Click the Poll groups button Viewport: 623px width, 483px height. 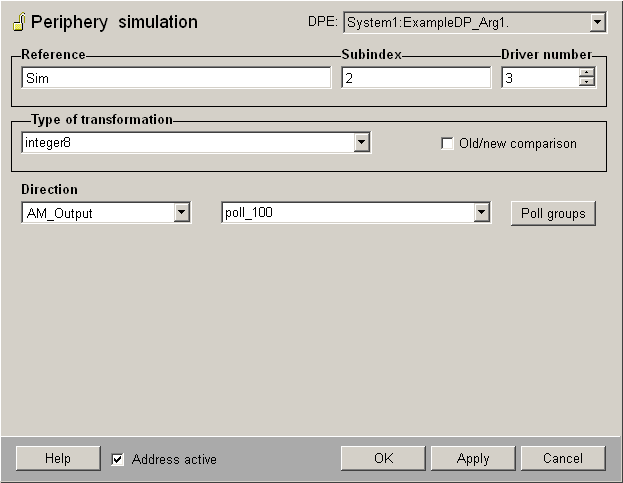[553, 213]
